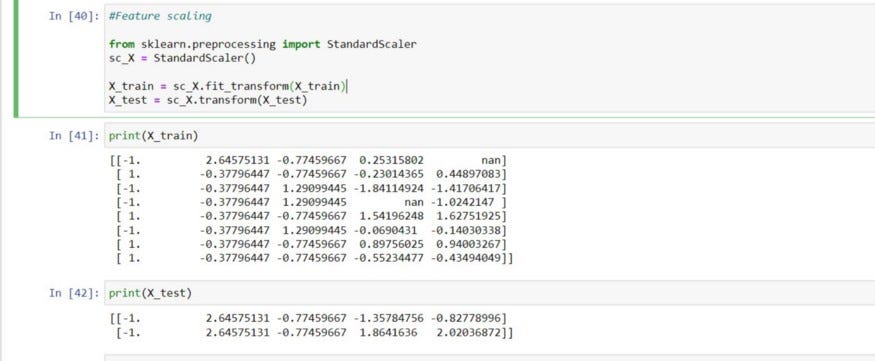Screen dimensions: 875x361
Task: Click the value -1.0242147 in output
Action: pyautogui.click(x=462, y=203)
